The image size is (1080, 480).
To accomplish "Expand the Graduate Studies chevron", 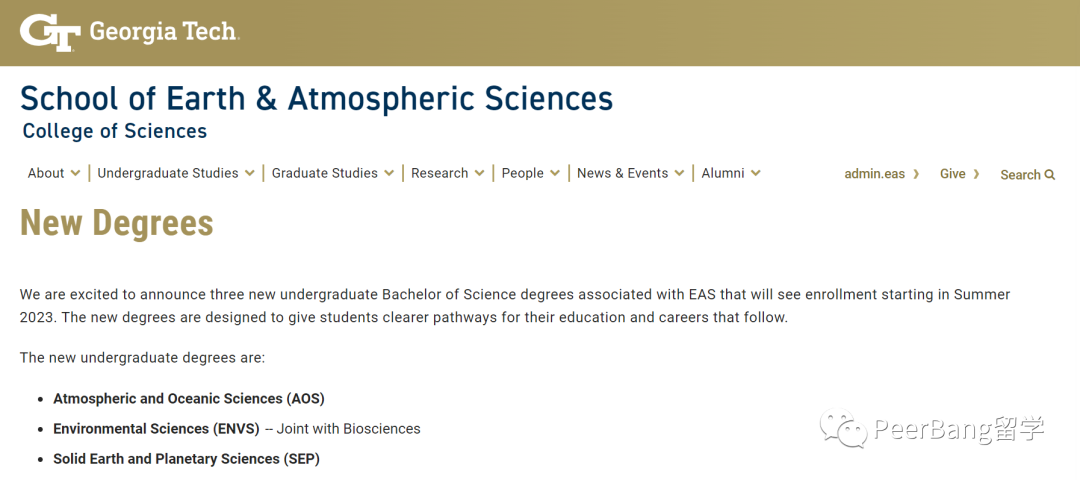I will (389, 174).
